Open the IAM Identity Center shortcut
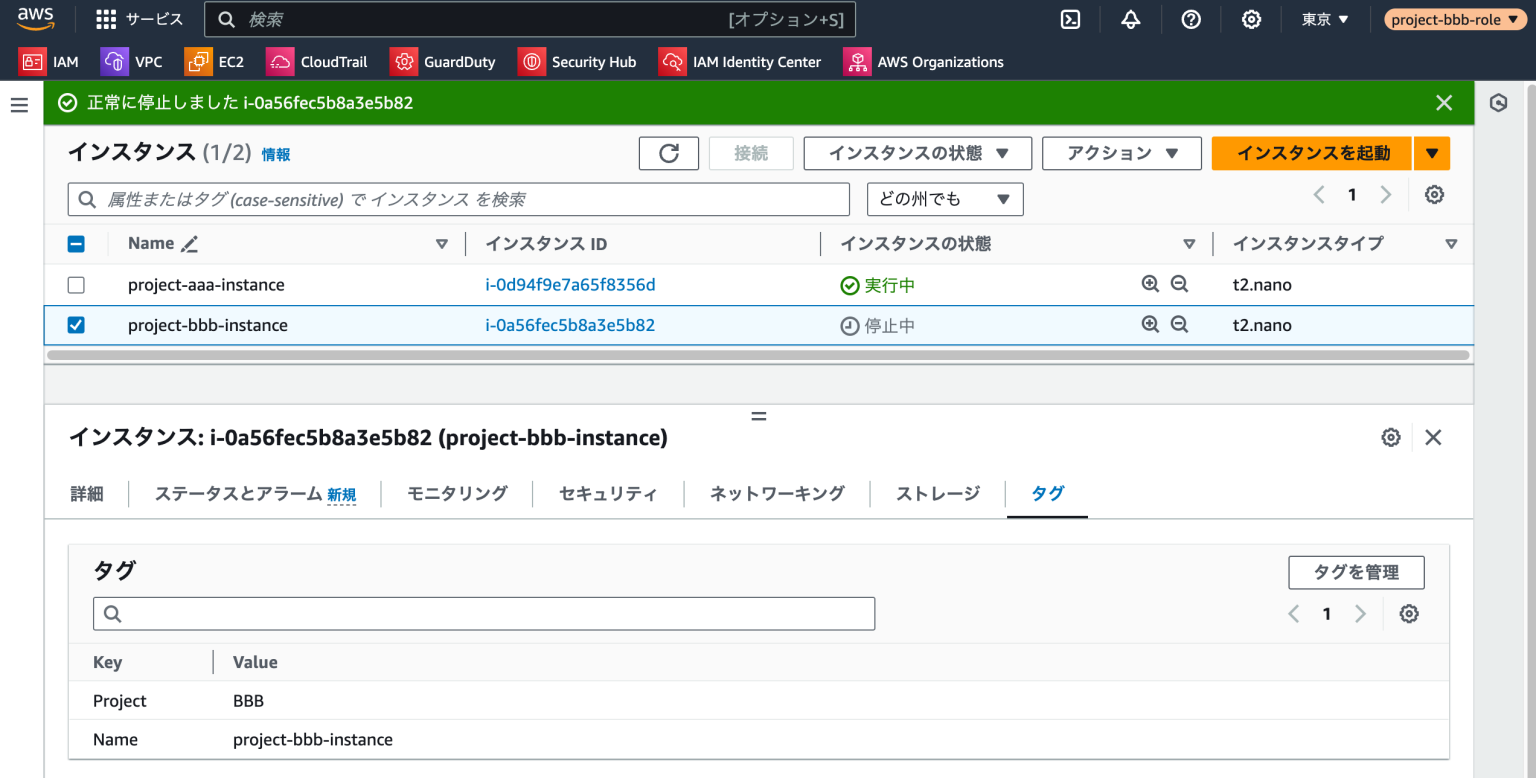Image resolution: width=1536 pixels, height=778 pixels. click(x=740, y=61)
